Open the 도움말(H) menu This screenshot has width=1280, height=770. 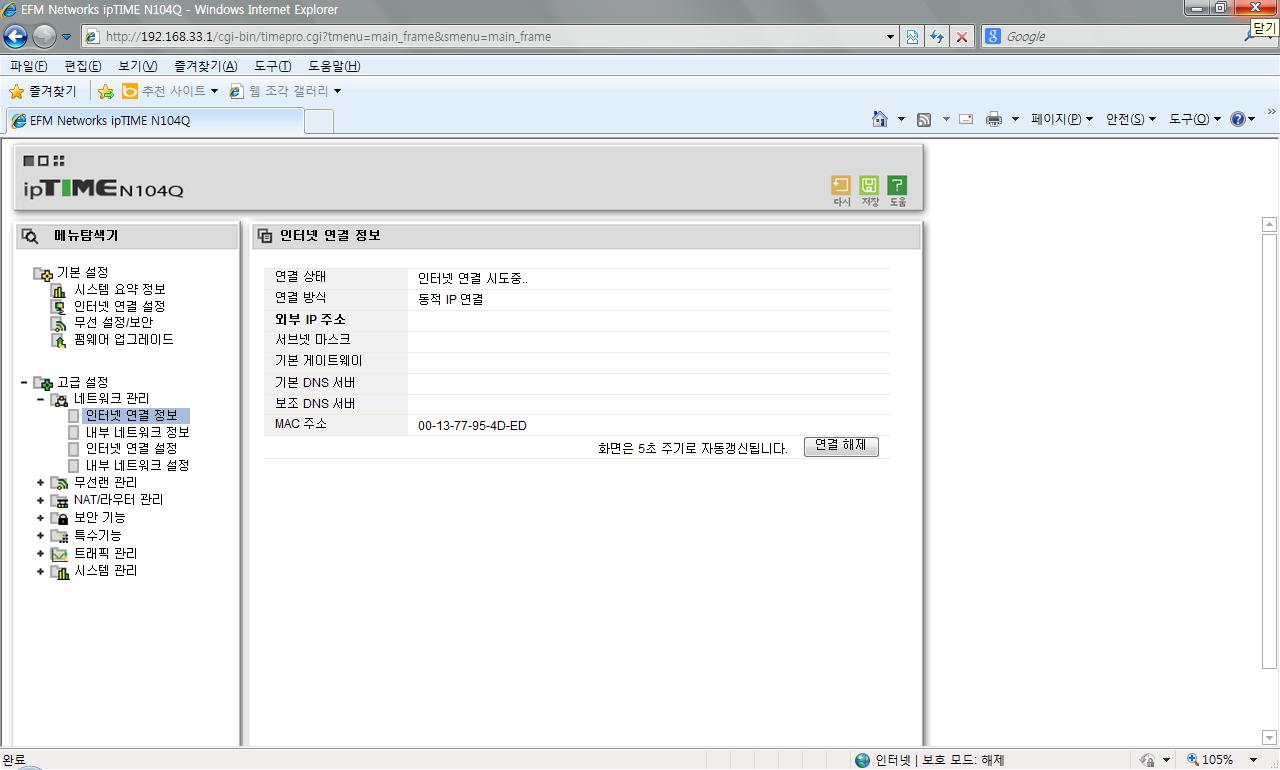(x=334, y=66)
